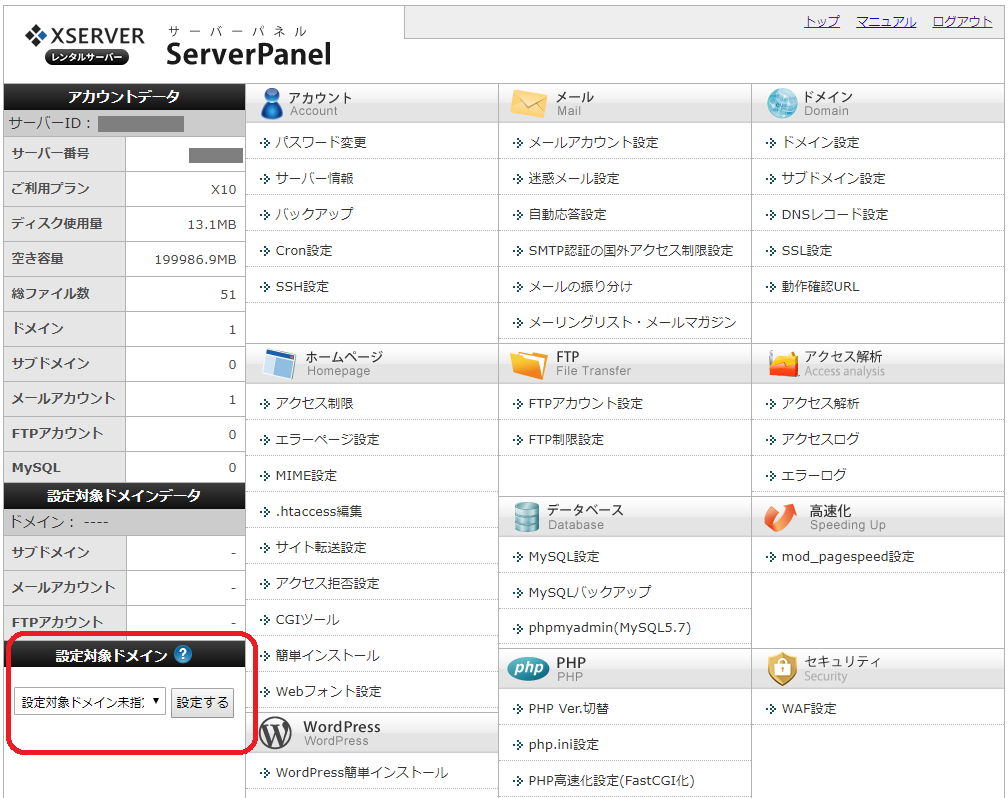Screen dimensions: 1008x798
Task: Click the FTP folder icon
Action: pos(528,364)
